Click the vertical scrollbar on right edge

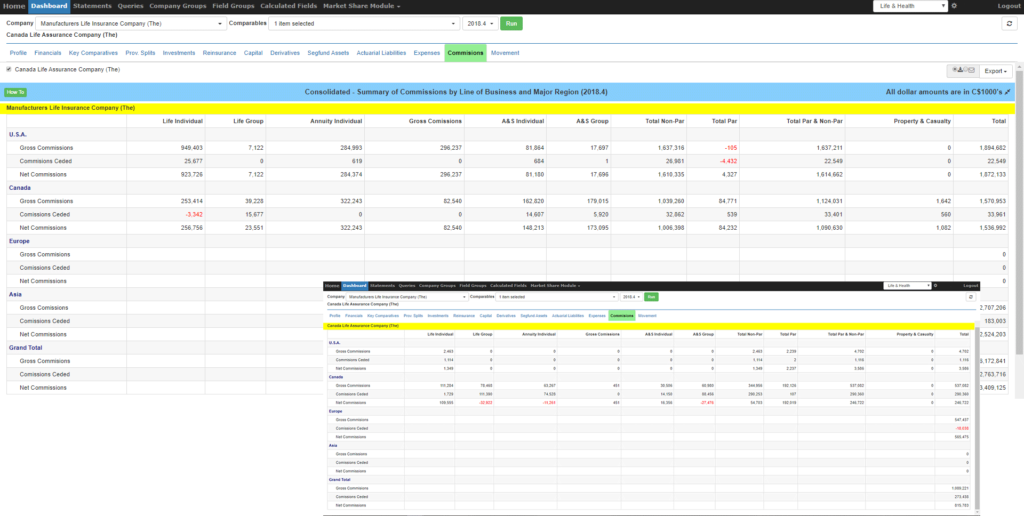tap(1019, 200)
